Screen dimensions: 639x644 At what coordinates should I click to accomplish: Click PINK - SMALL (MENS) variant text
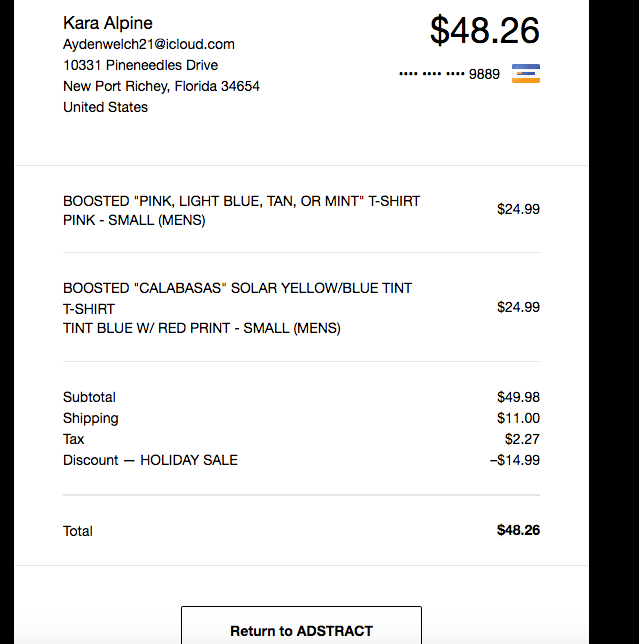pos(134,220)
